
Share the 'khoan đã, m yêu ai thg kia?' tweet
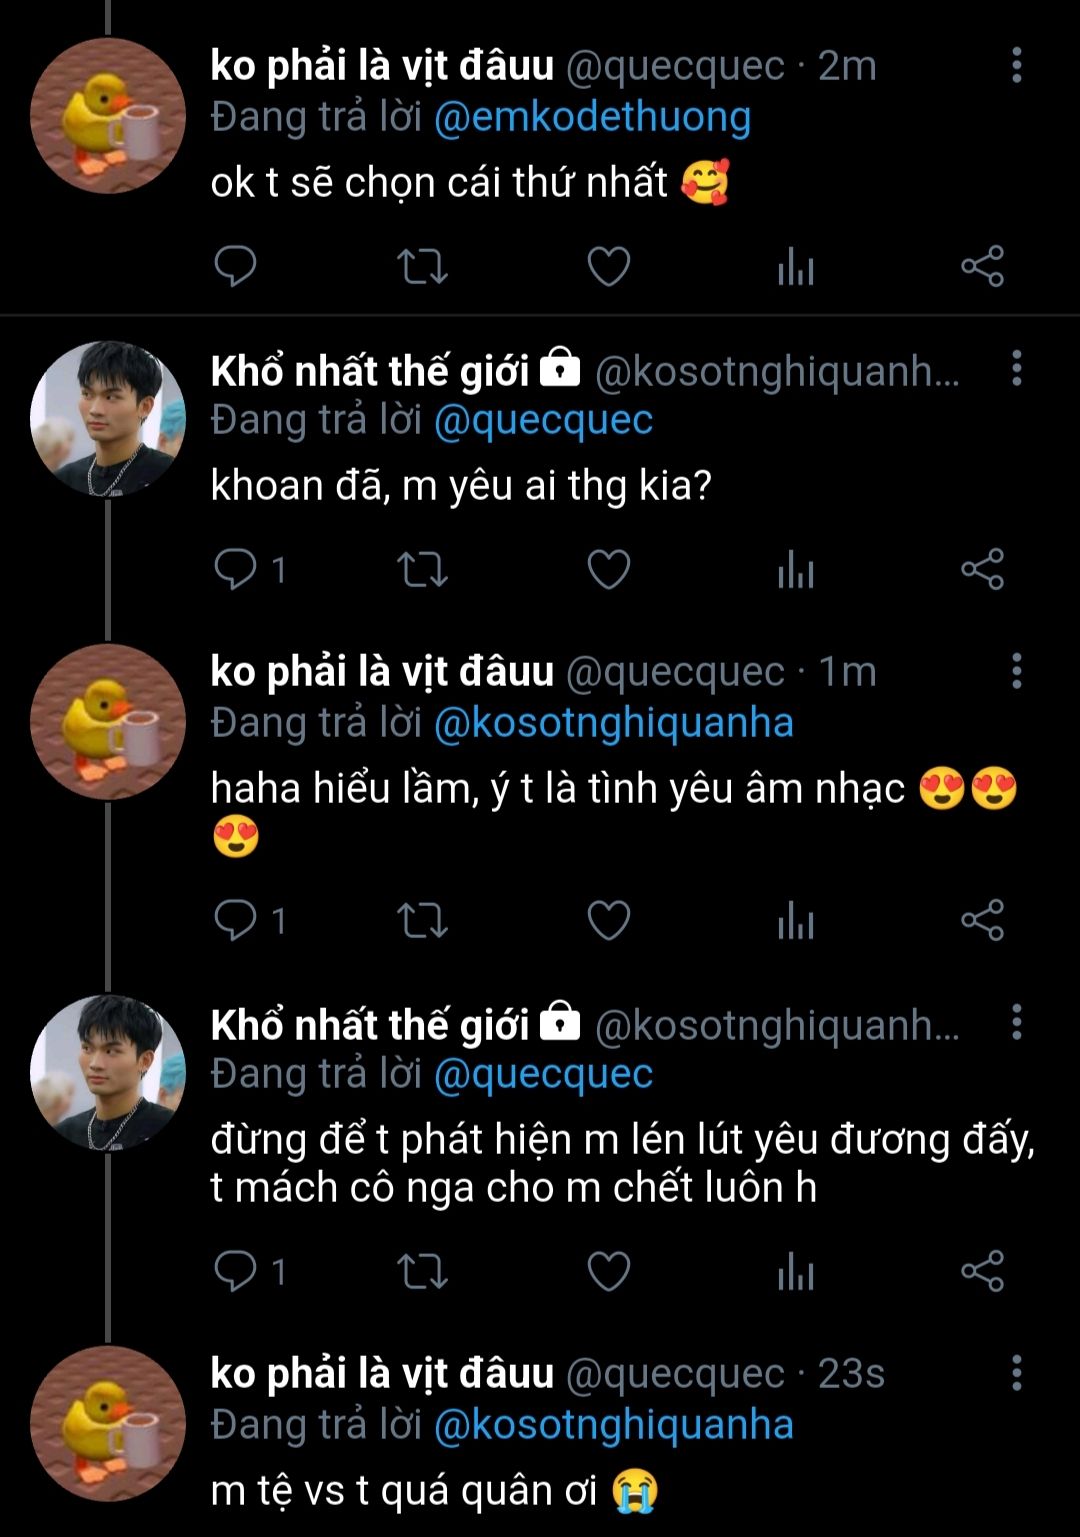point(982,570)
